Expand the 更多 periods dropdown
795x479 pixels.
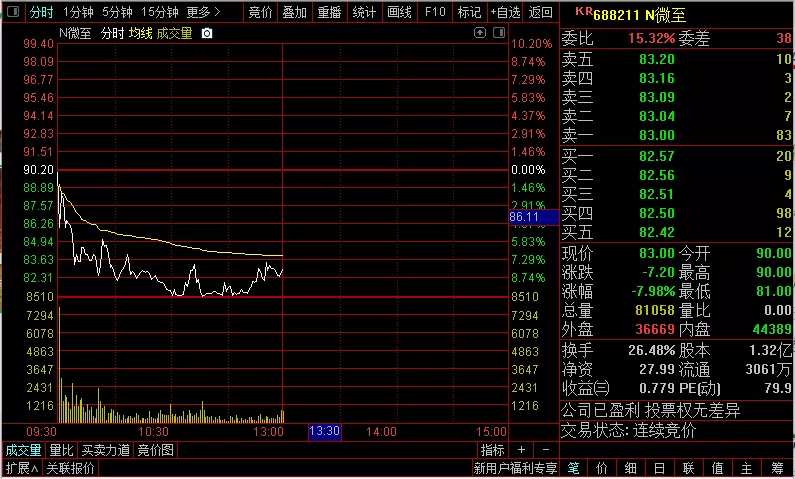click(203, 12)
